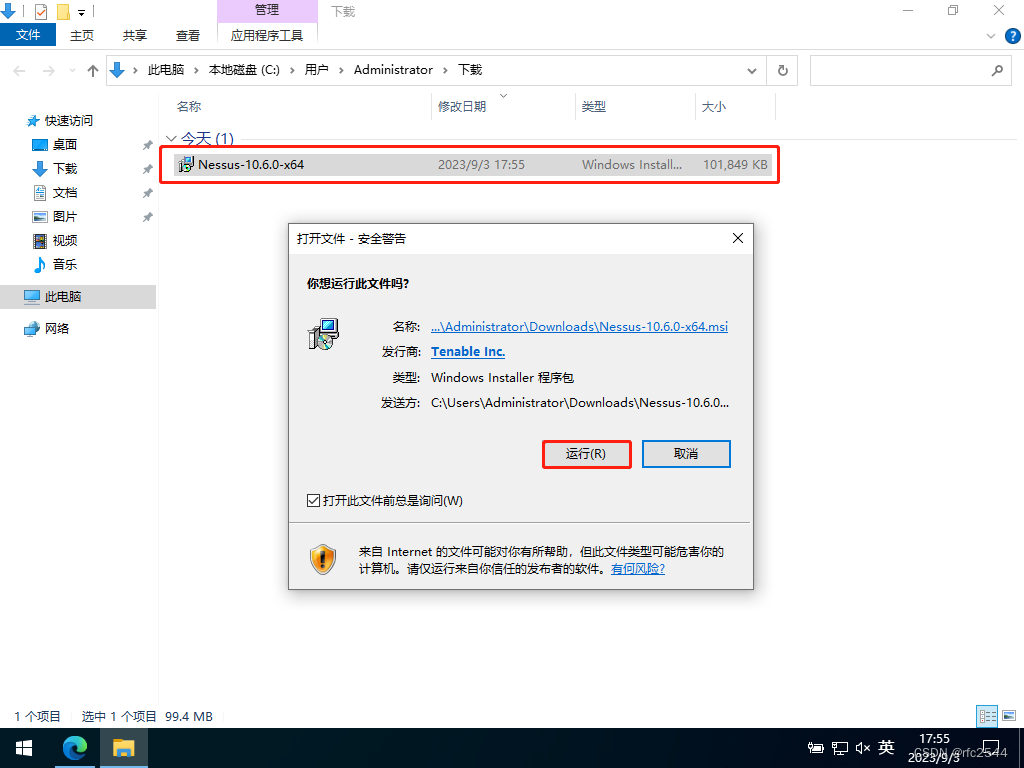Click the network tray icon
The width and height of the screenshot is (1024, 768).
(840, 748)
